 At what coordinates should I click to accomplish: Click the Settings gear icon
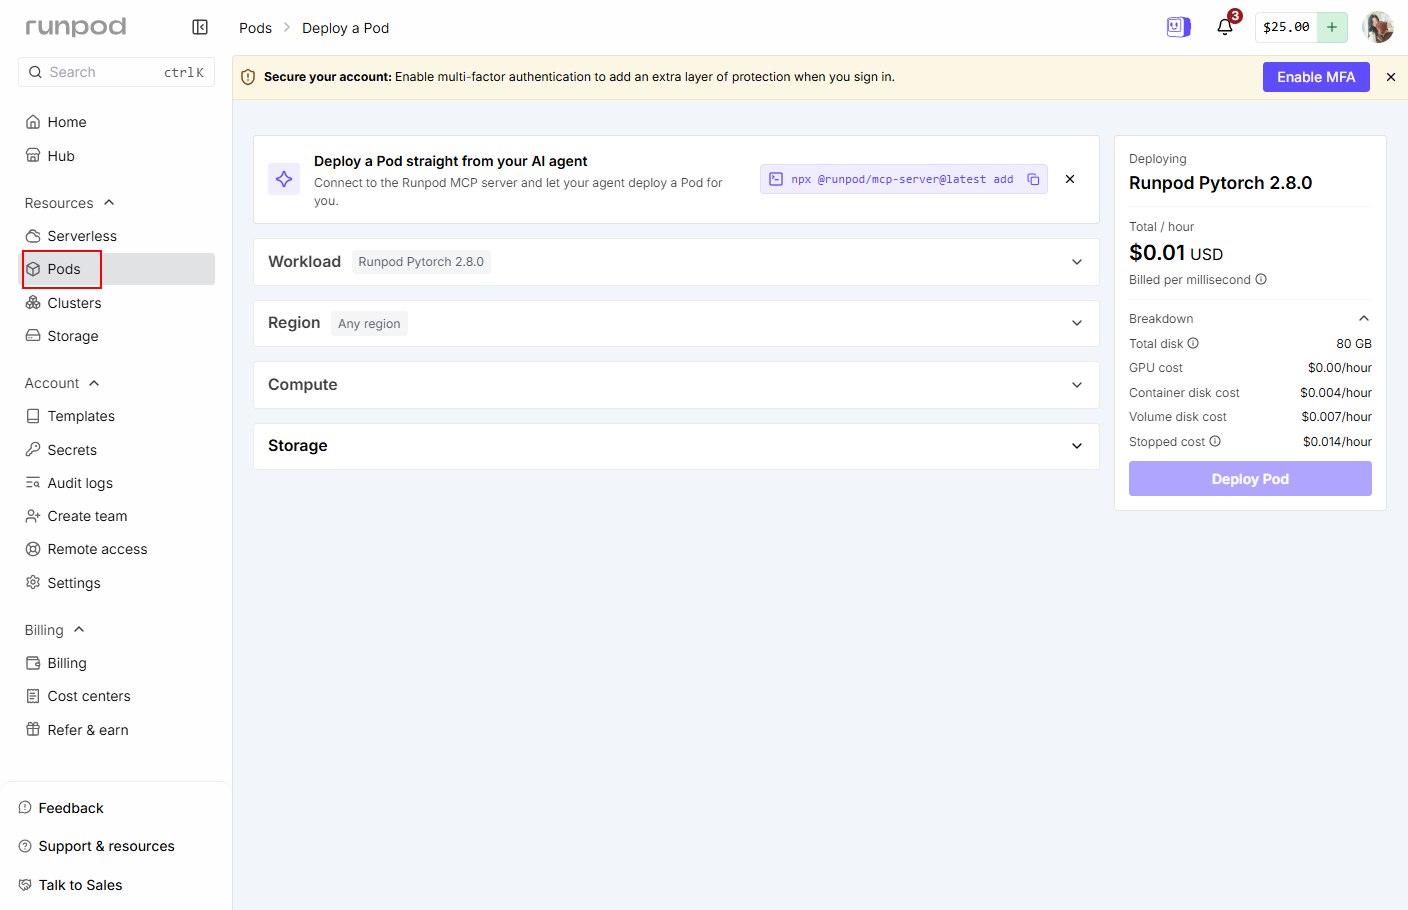pos(33,583)
